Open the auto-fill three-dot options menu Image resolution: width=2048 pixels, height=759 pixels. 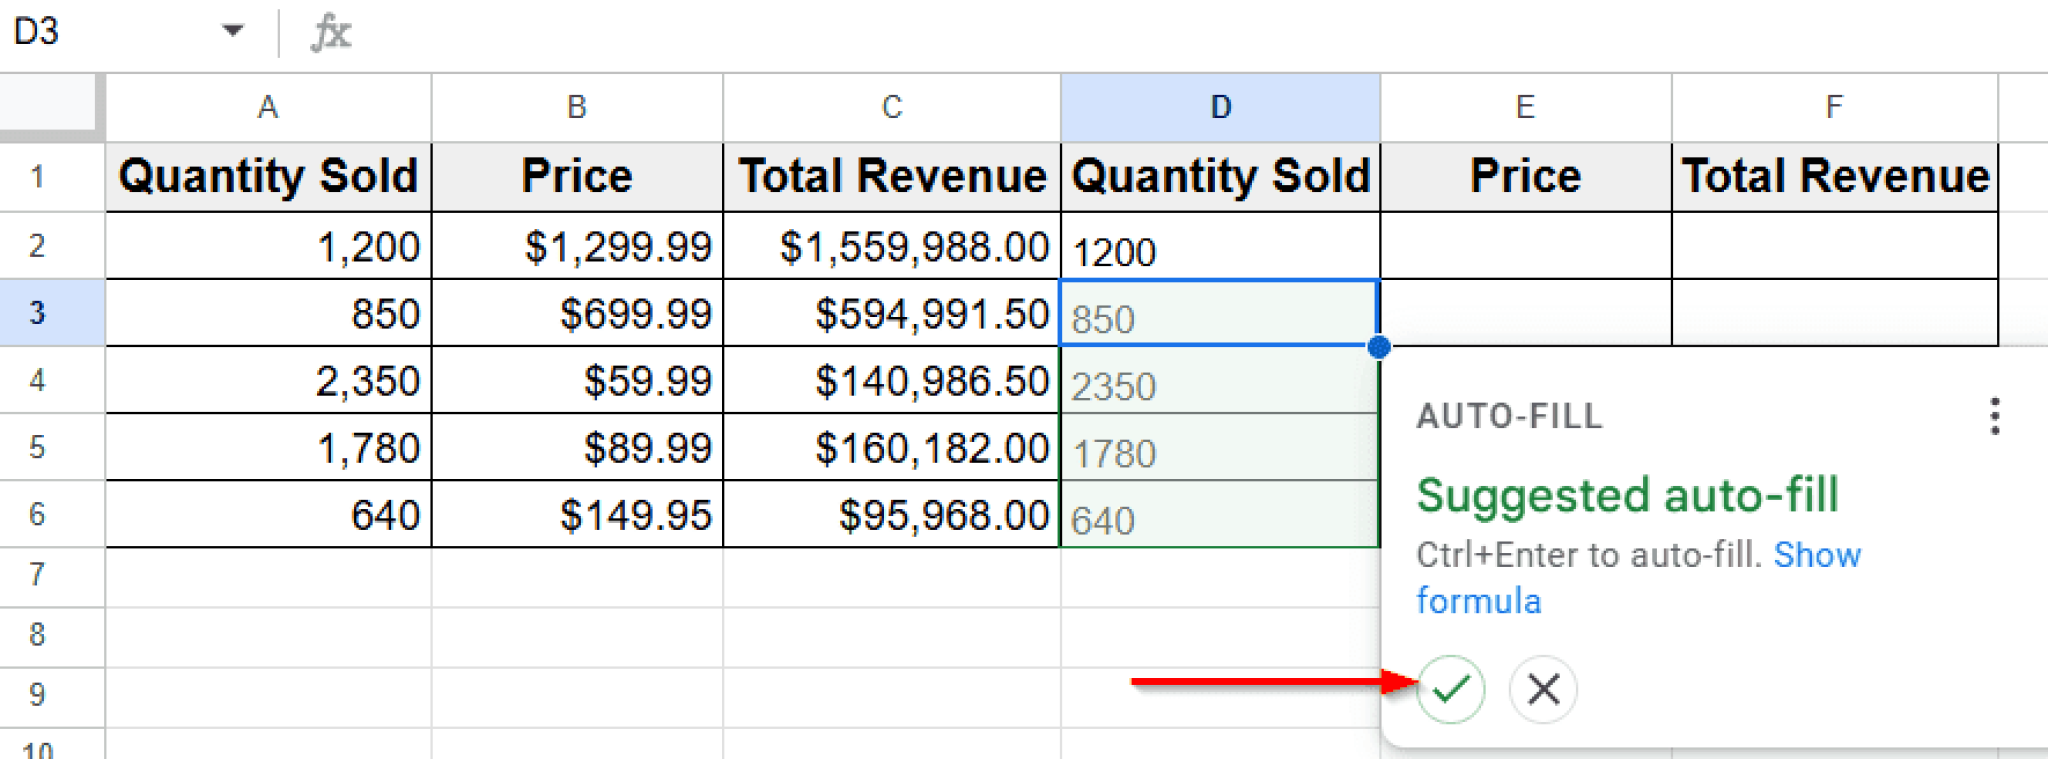click(x=1994, y=416)
